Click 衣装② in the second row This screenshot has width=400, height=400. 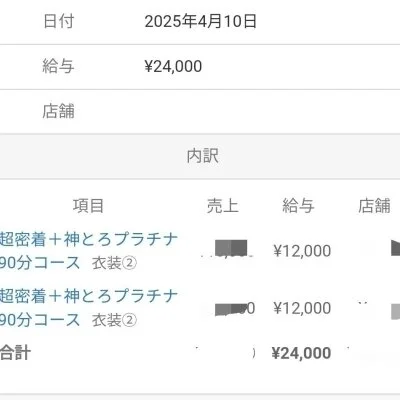pos(114,320)
